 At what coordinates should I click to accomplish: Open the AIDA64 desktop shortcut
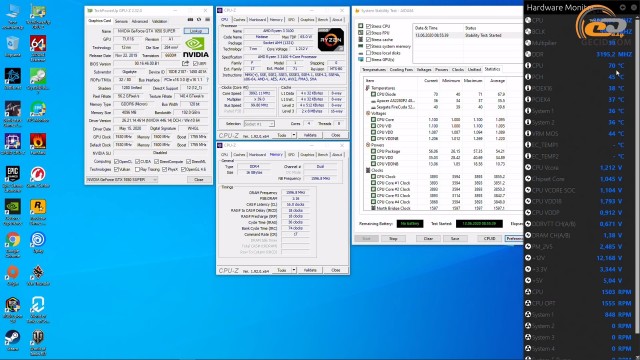coord(38,48)
